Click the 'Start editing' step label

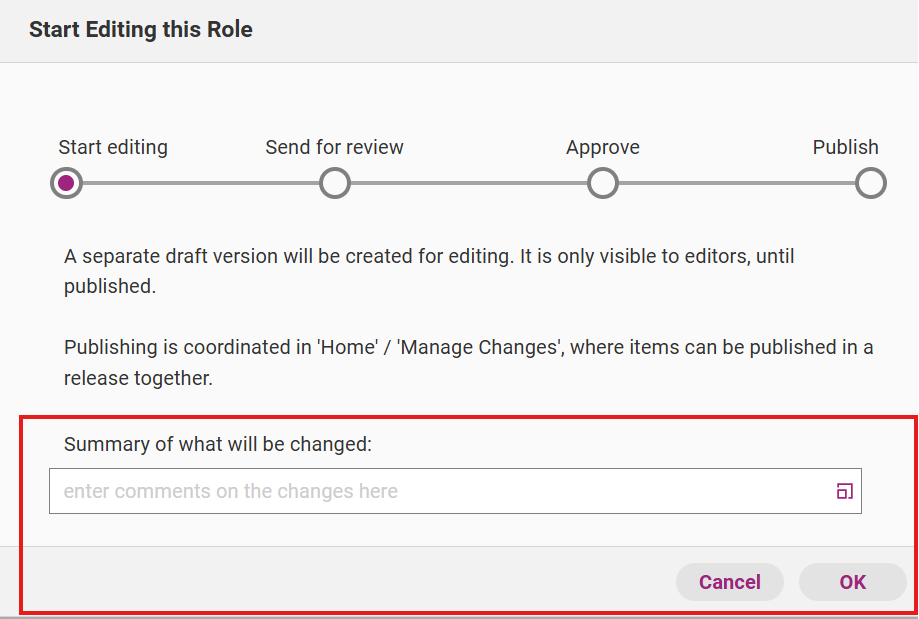[x=113, y=147]
